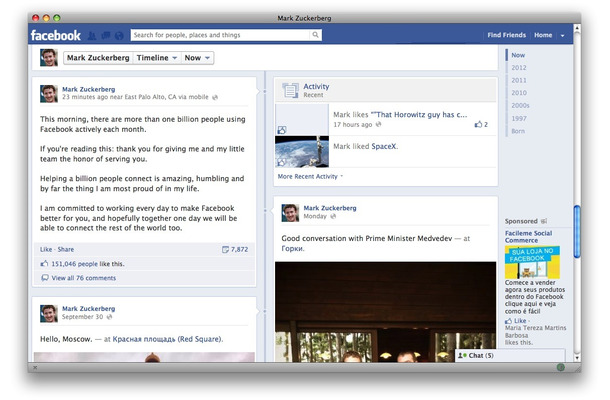Click the 23 minutes ago timestamp

click(x=85, y=97)
